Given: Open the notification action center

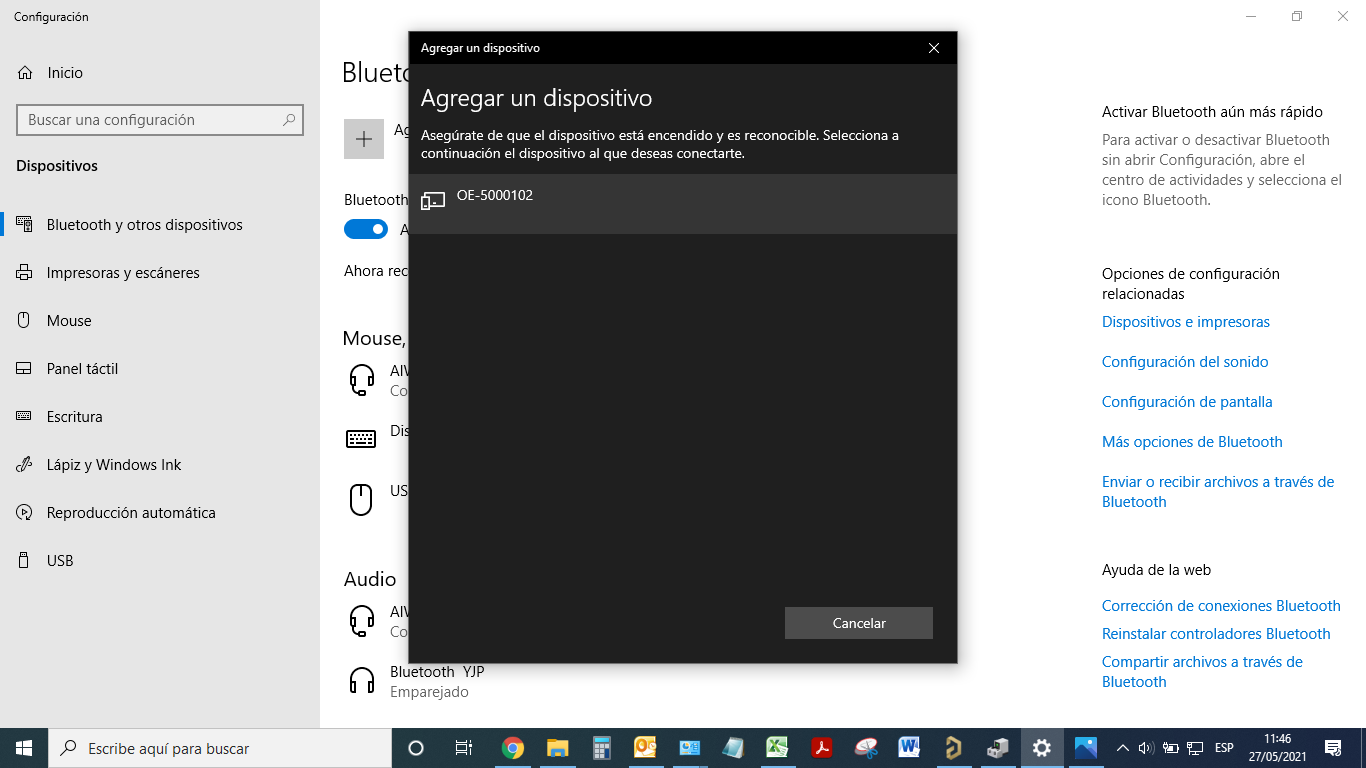Looking at the screenshot, I should (1332, 748).
